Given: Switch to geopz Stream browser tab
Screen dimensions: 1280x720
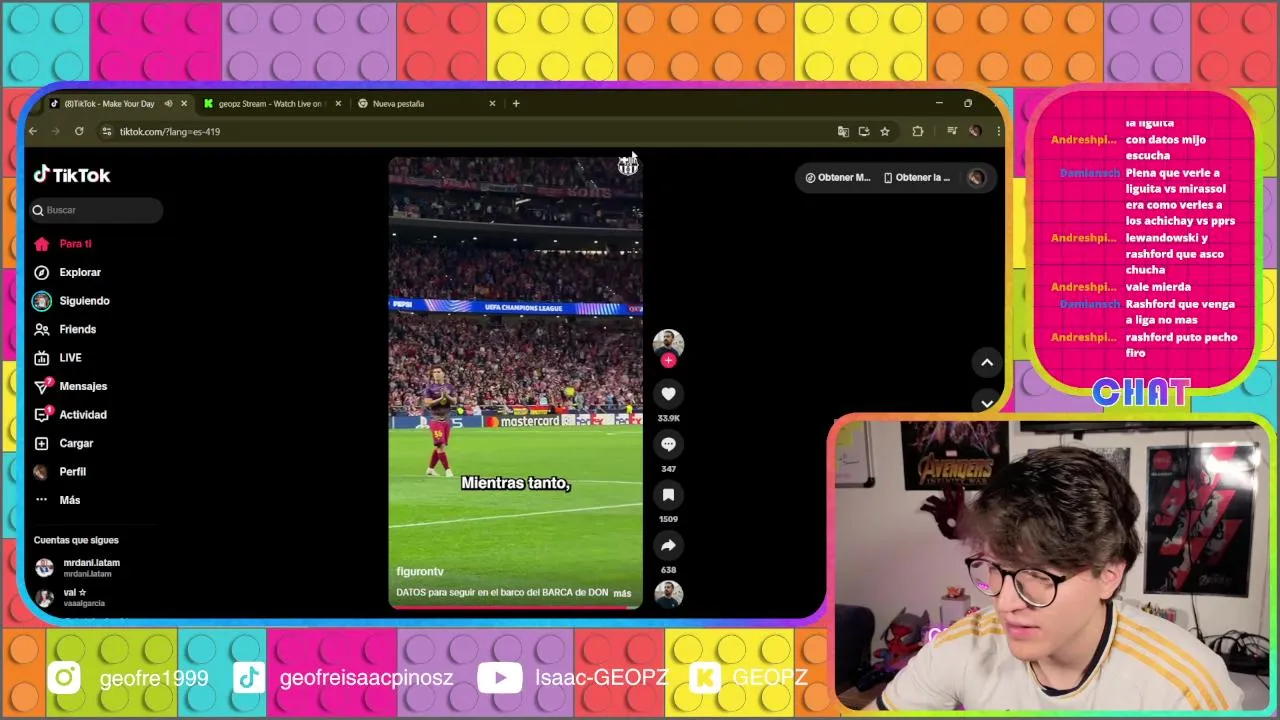Looking at the screenshot, I should (x=270, y=104).
